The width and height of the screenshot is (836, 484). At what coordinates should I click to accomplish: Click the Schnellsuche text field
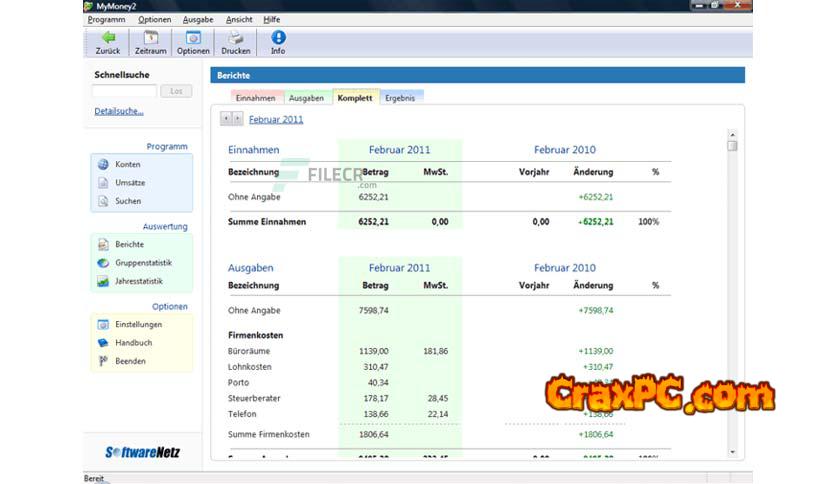125,91
